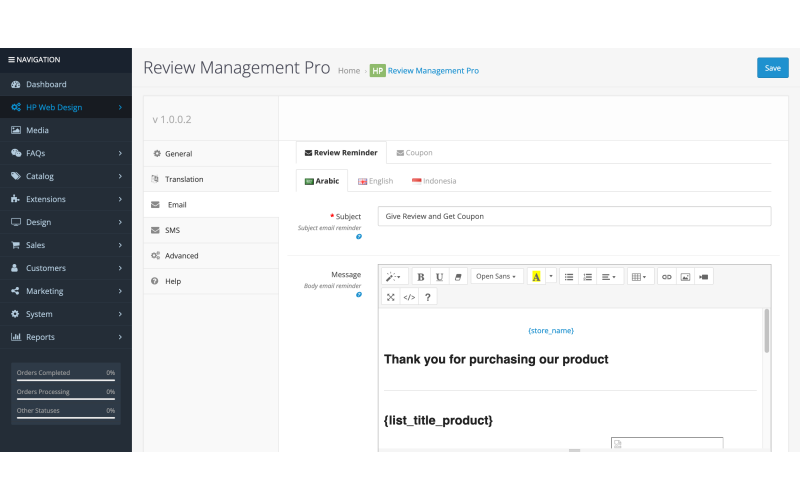The width and height of the screenshot is (800, 500).
Task: Open the General settings section
Action: 211,154
